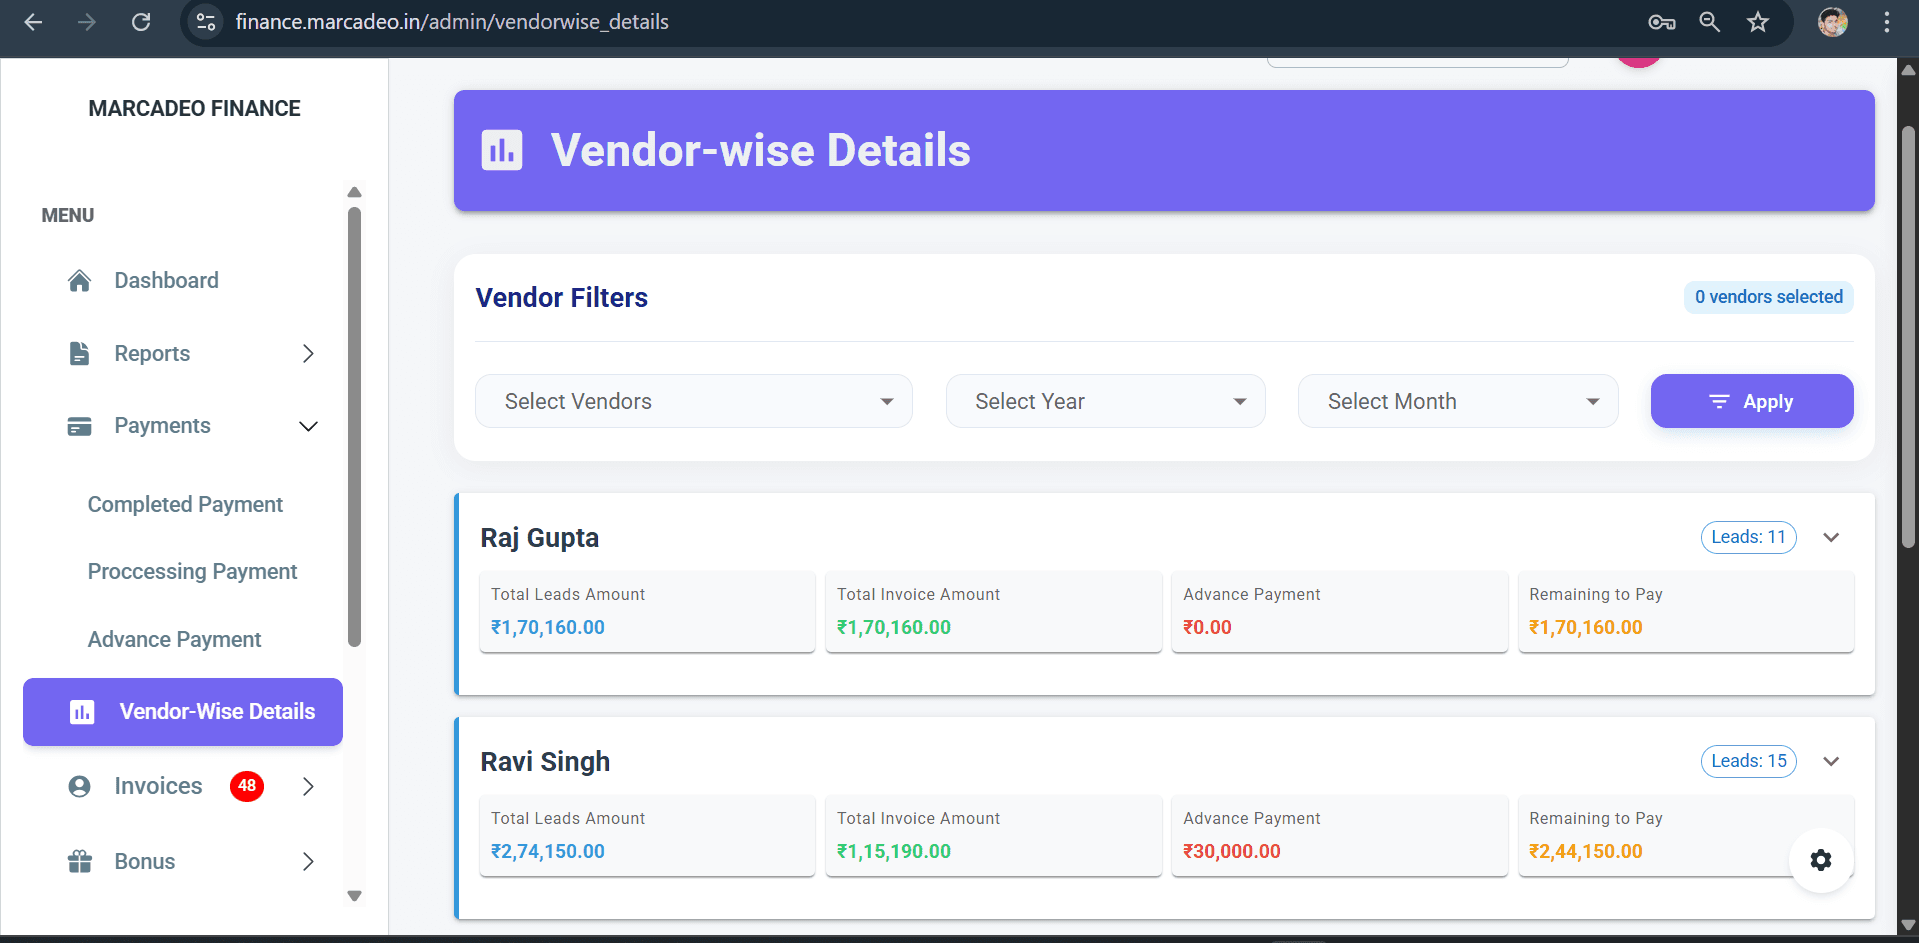Select the Bonus gift icon
Viewport: 1919px width, 943px height.
79,861
